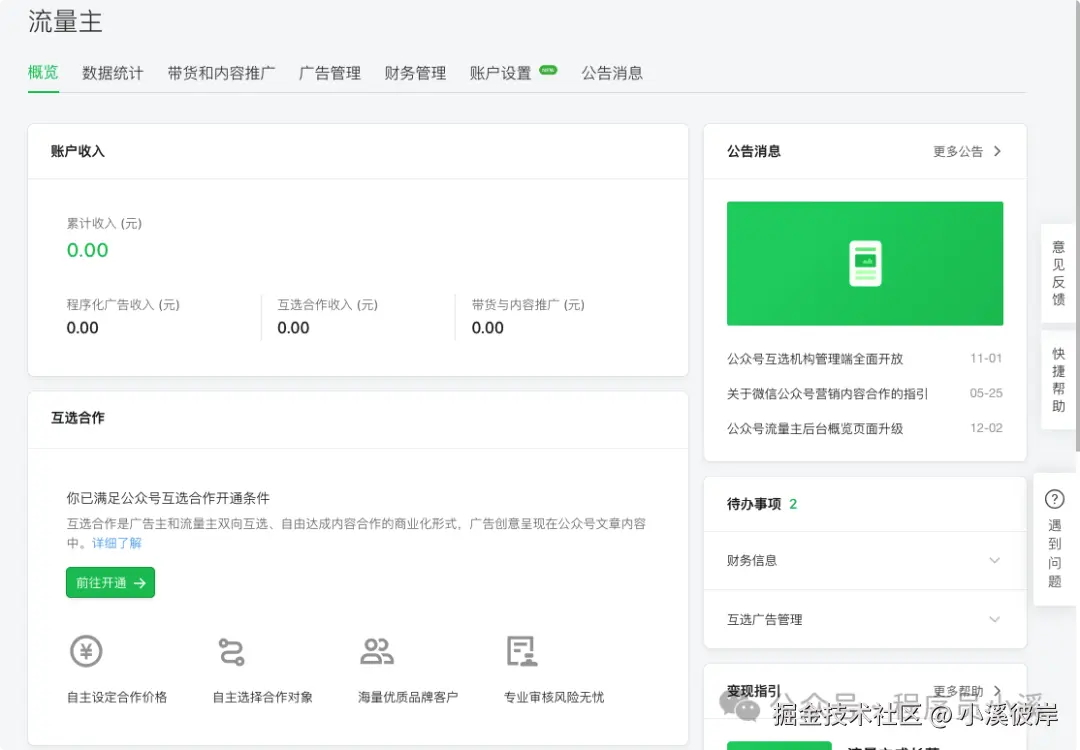Viewport: 1080px width, 750px height.
Task: Switch to the 数据统计 tab
Action: coord(112,72)
